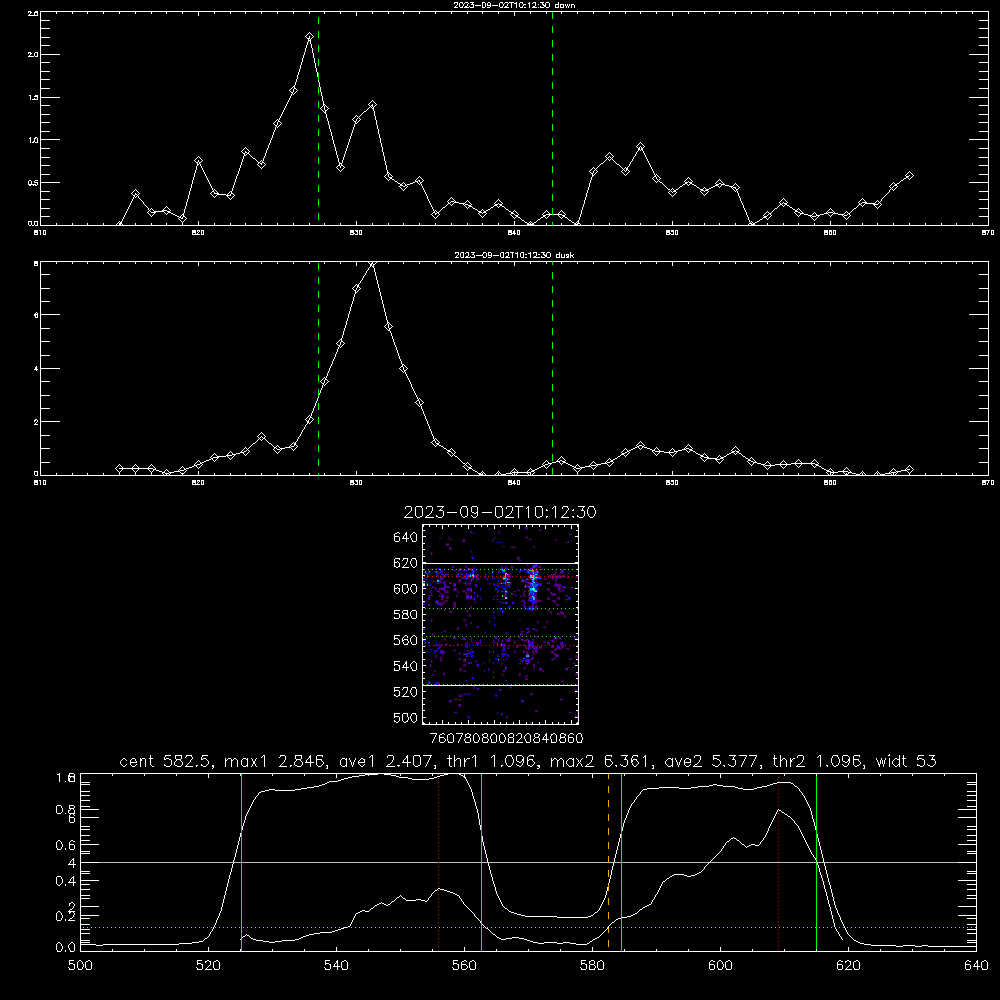Screen dimensions: 1000x1000
Task: Click the 0.4 label on bottom plot y-axis
Action: click(x=66, y=881)
